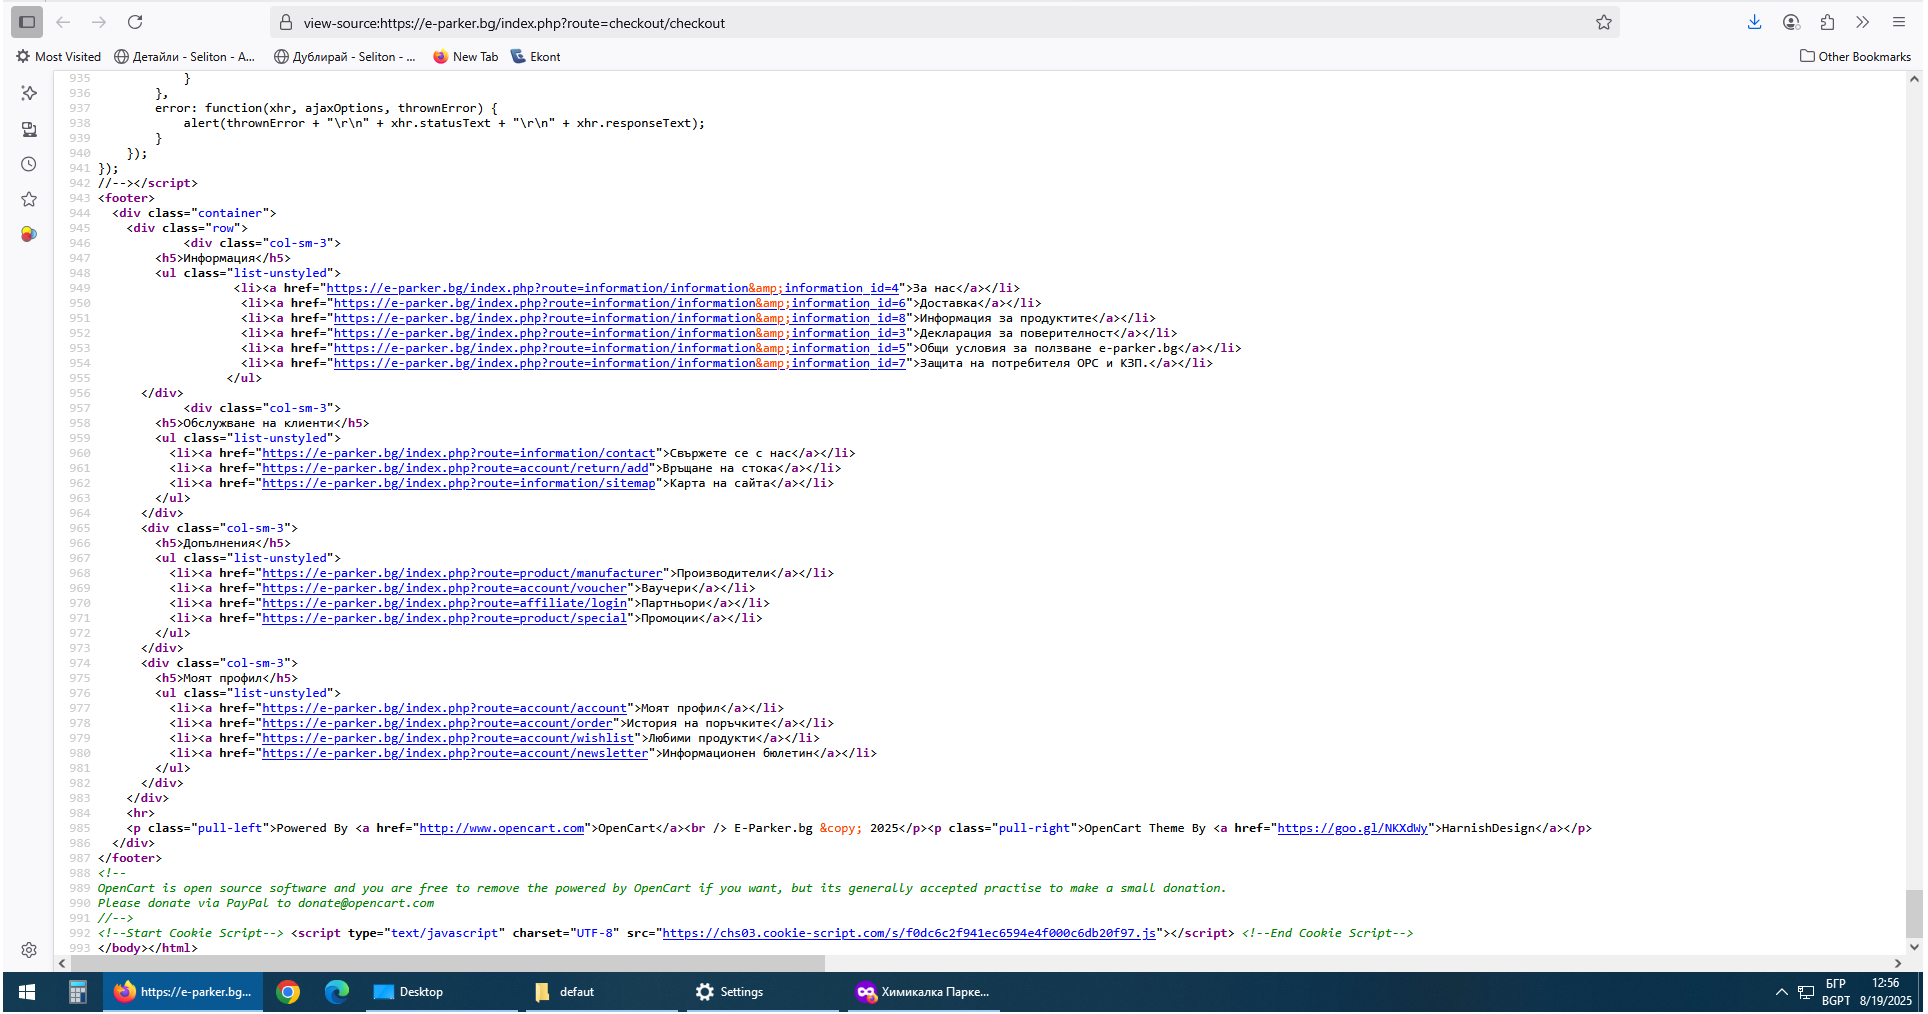Open the account/account route link
Viewport: 1928px width, 1014px height.
[444, 708]
